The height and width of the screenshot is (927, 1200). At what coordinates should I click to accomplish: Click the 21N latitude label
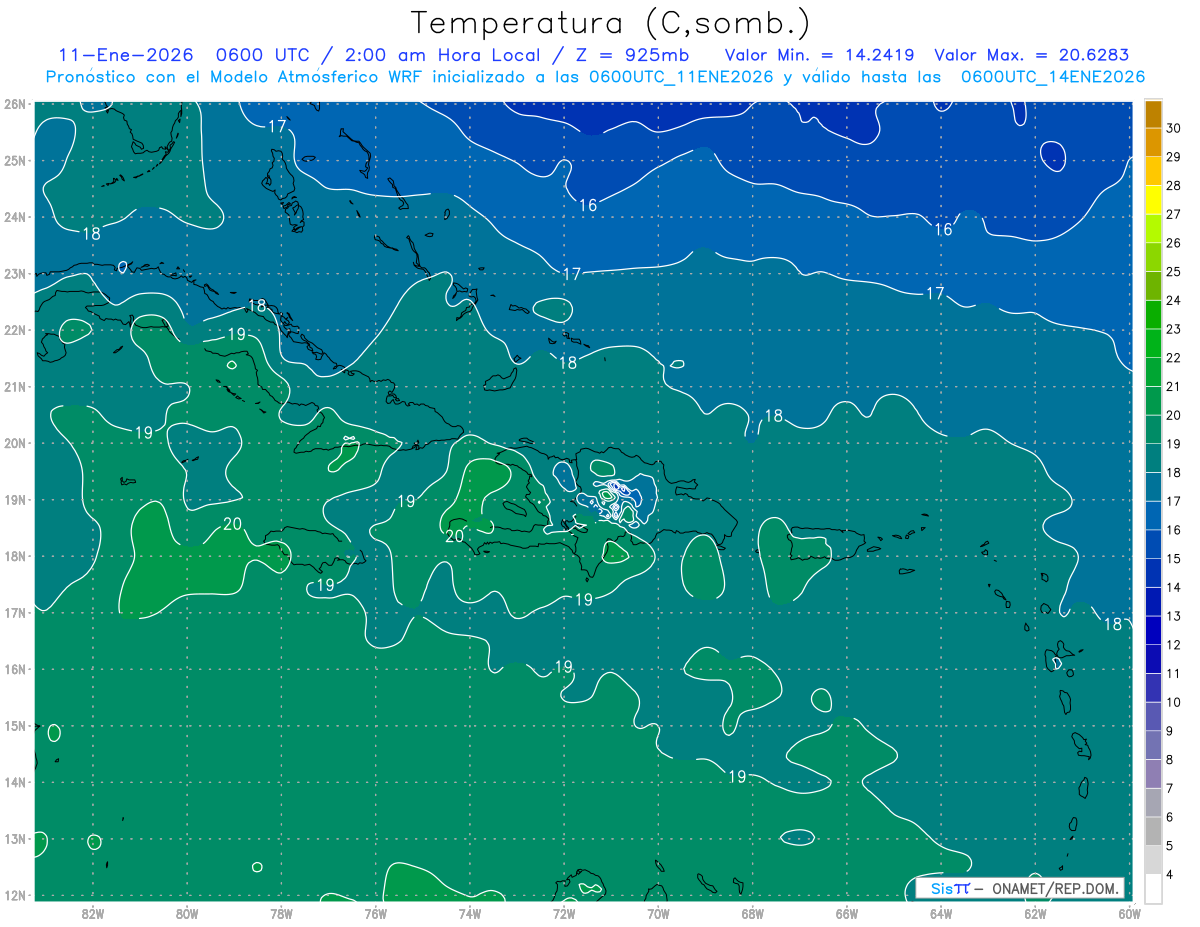coord(15,386)
